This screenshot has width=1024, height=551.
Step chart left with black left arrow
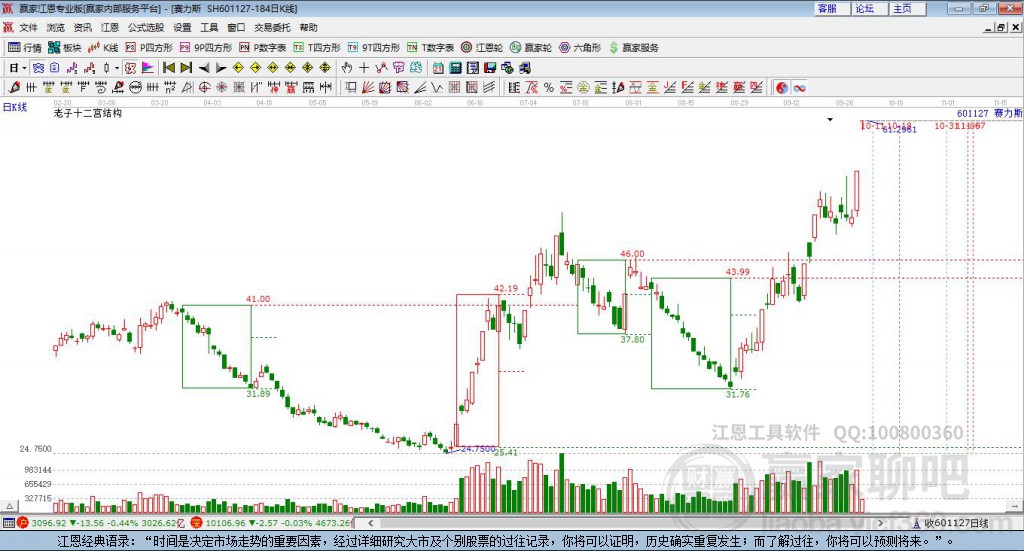204,68
